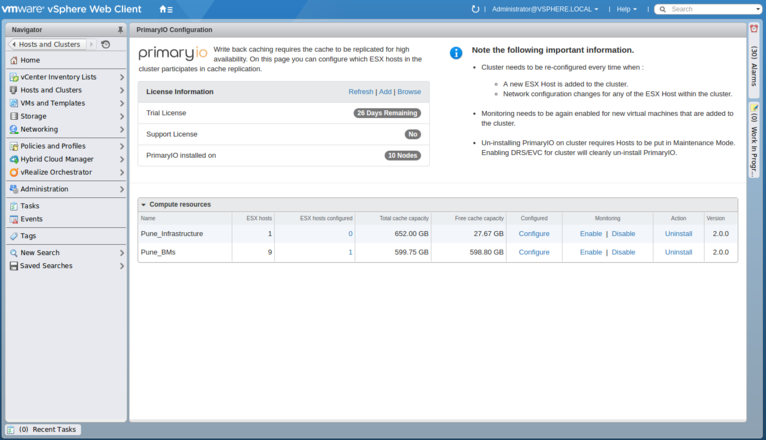Screen dimensions: 766x440
Task: Expand Hosts and Clusters chevron
Action: coord(122,90)
